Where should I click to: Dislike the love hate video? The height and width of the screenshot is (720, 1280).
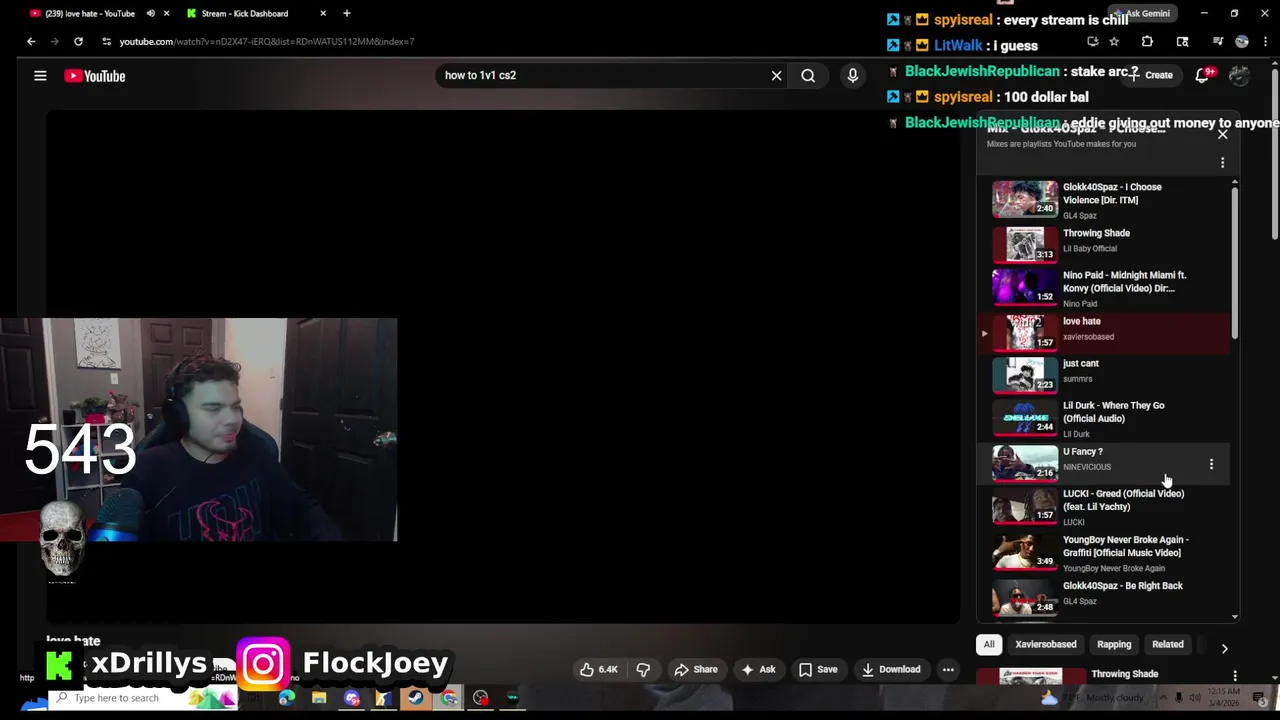click(643, 670)
